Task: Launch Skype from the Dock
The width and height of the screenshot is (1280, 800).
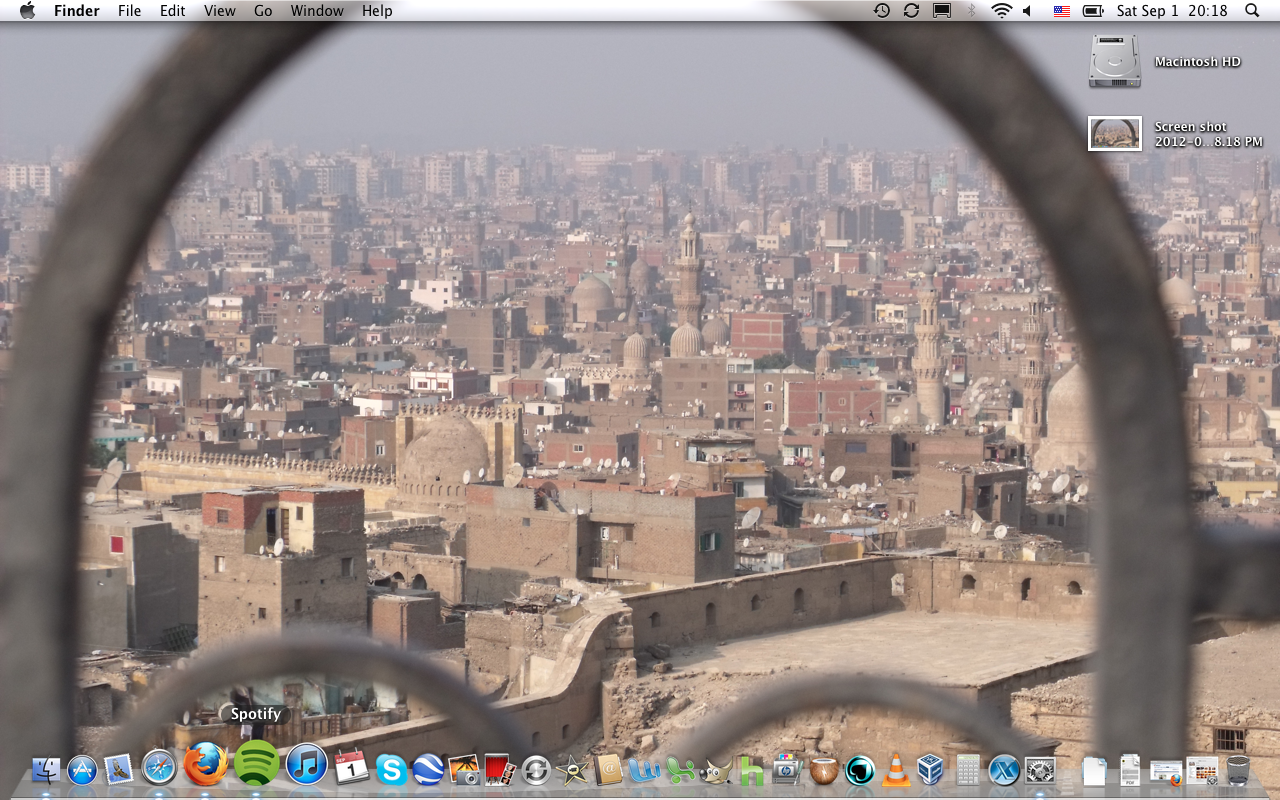Action: 391,770
